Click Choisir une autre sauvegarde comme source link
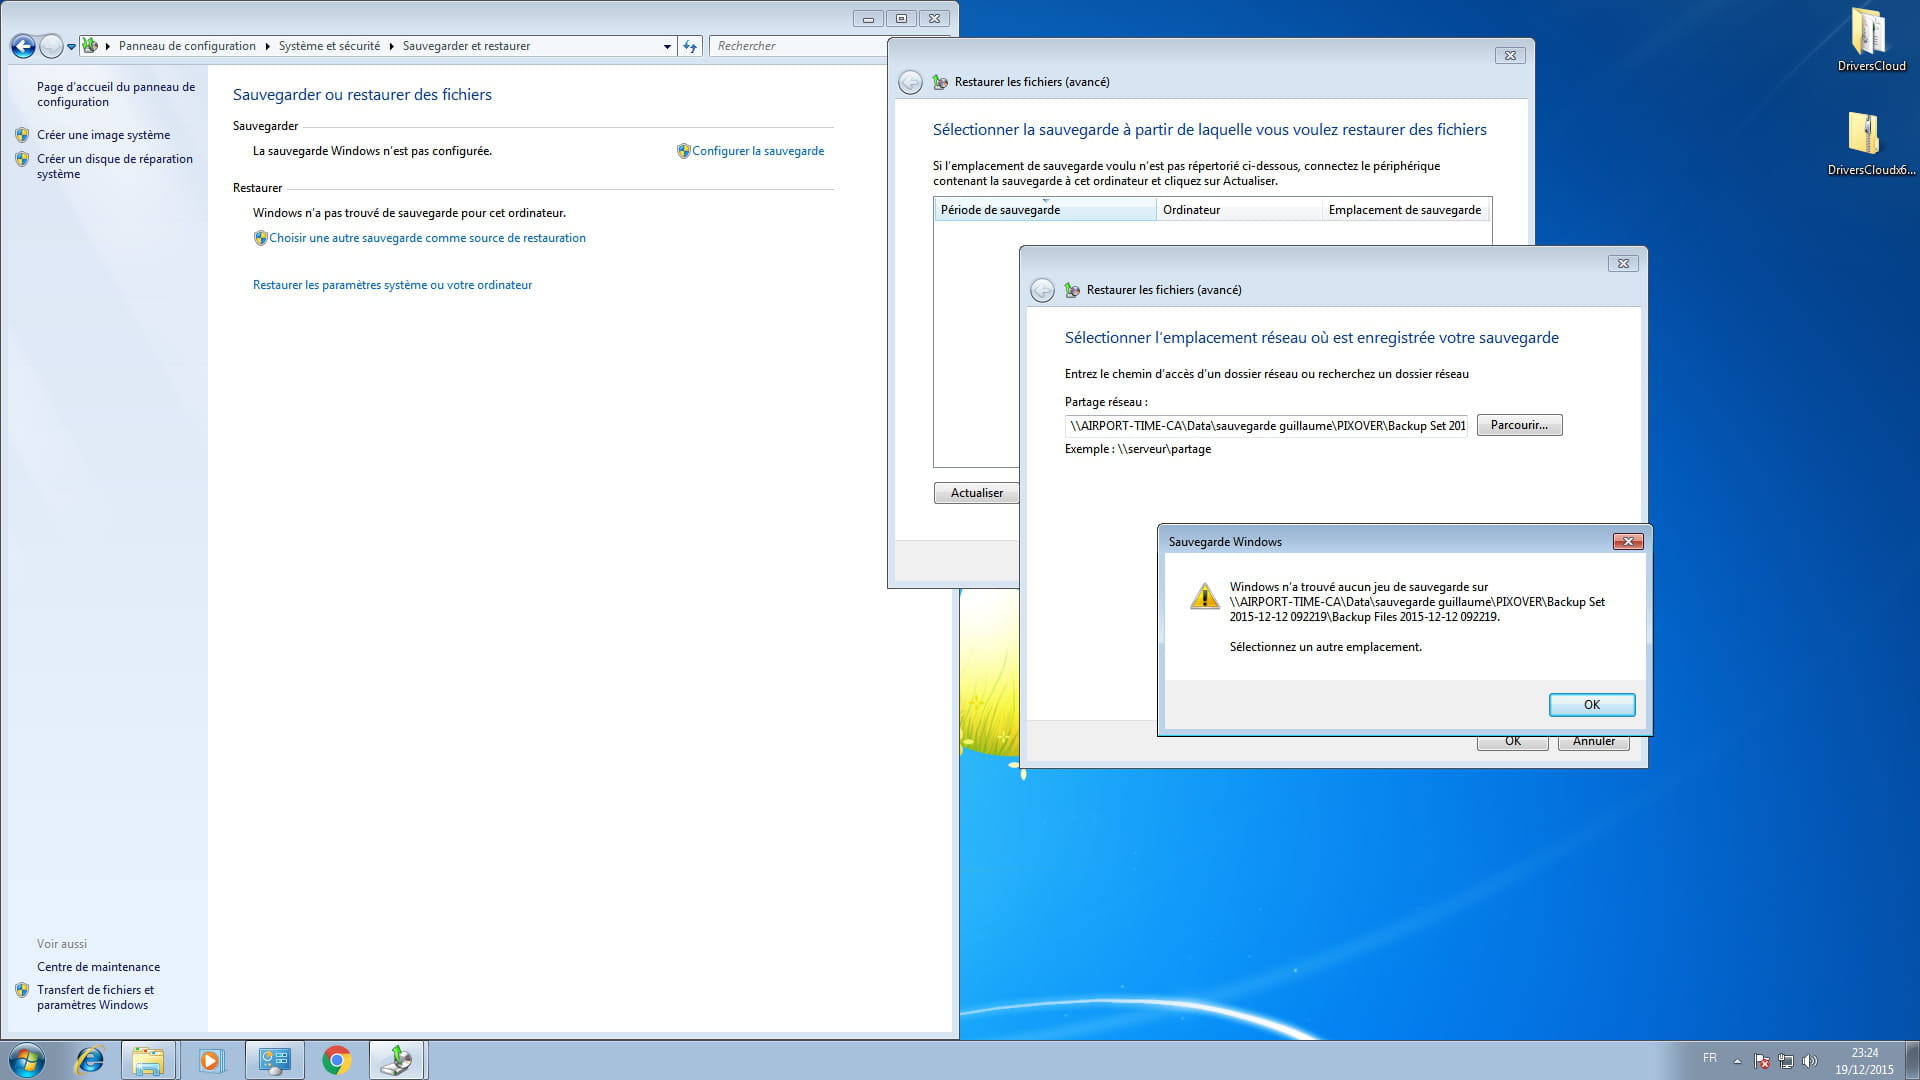 click(427, 238)
